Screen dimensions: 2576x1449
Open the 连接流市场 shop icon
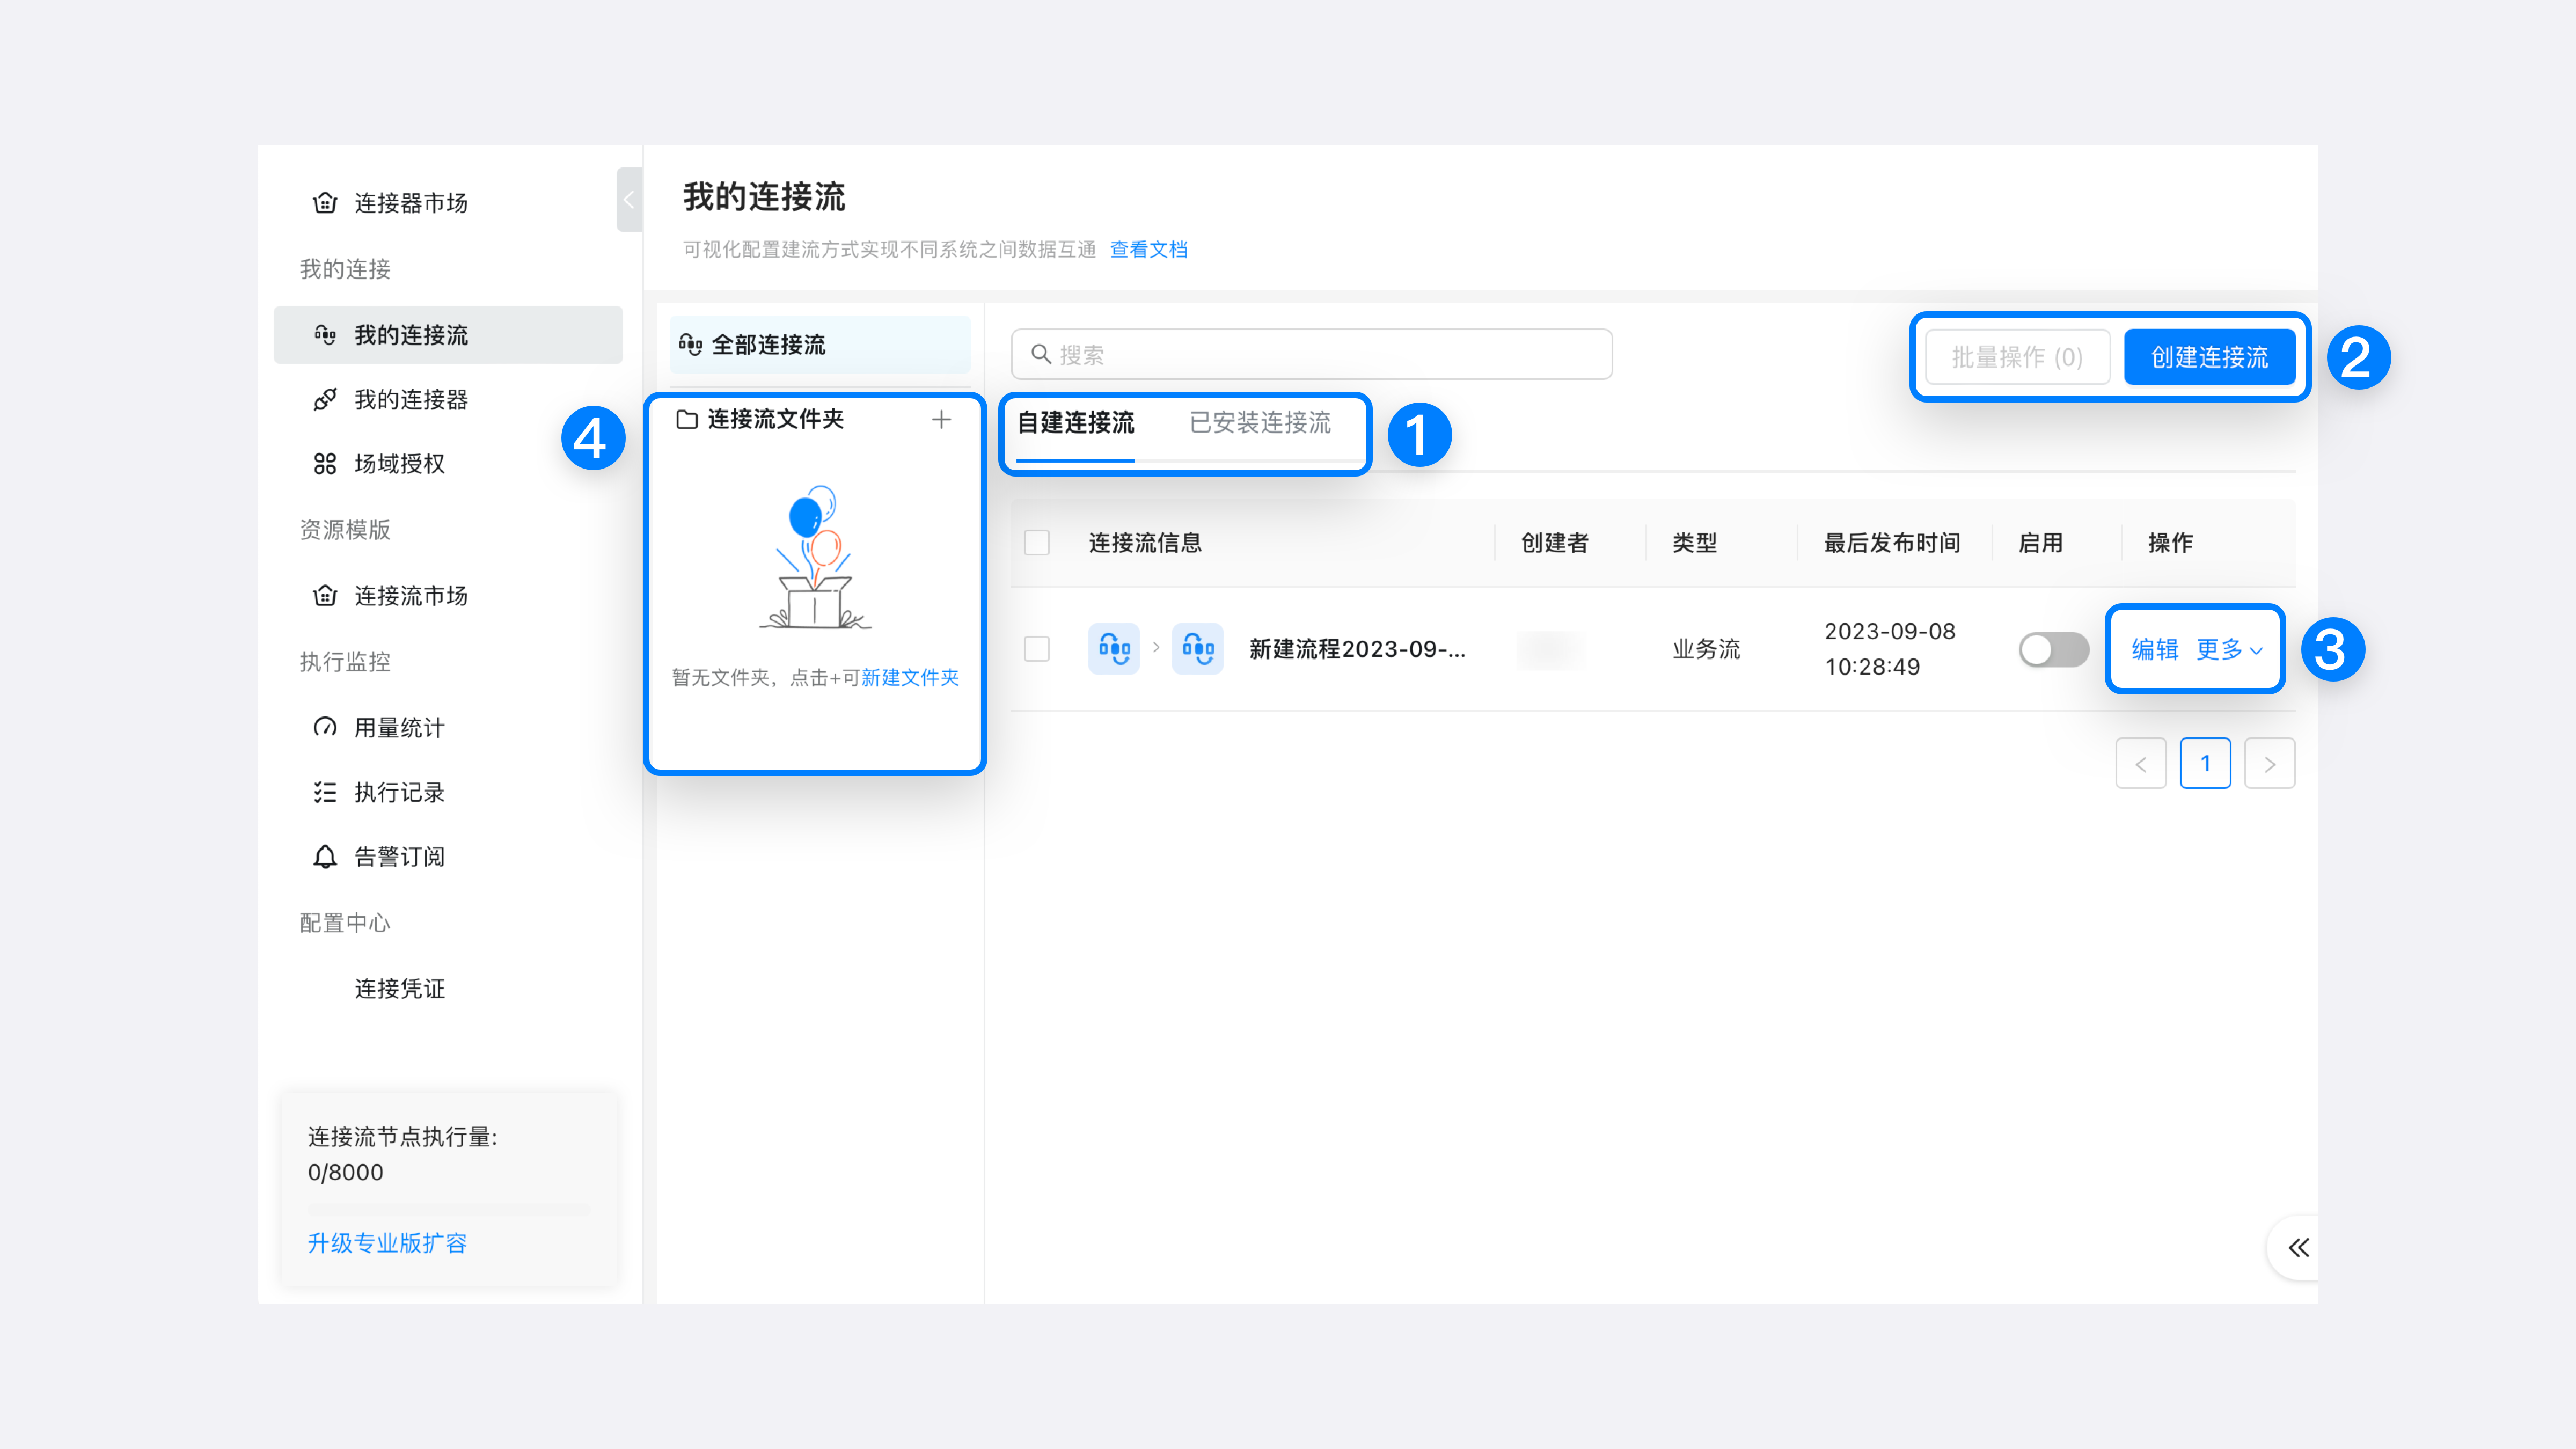coord(325,595)
